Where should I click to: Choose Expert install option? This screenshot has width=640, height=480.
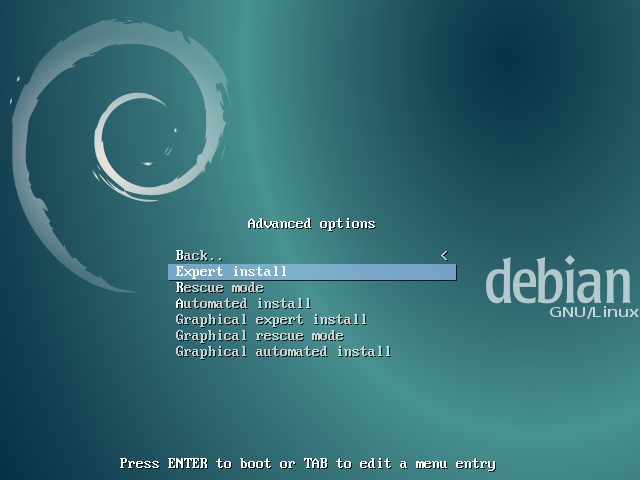click(312, 272)
